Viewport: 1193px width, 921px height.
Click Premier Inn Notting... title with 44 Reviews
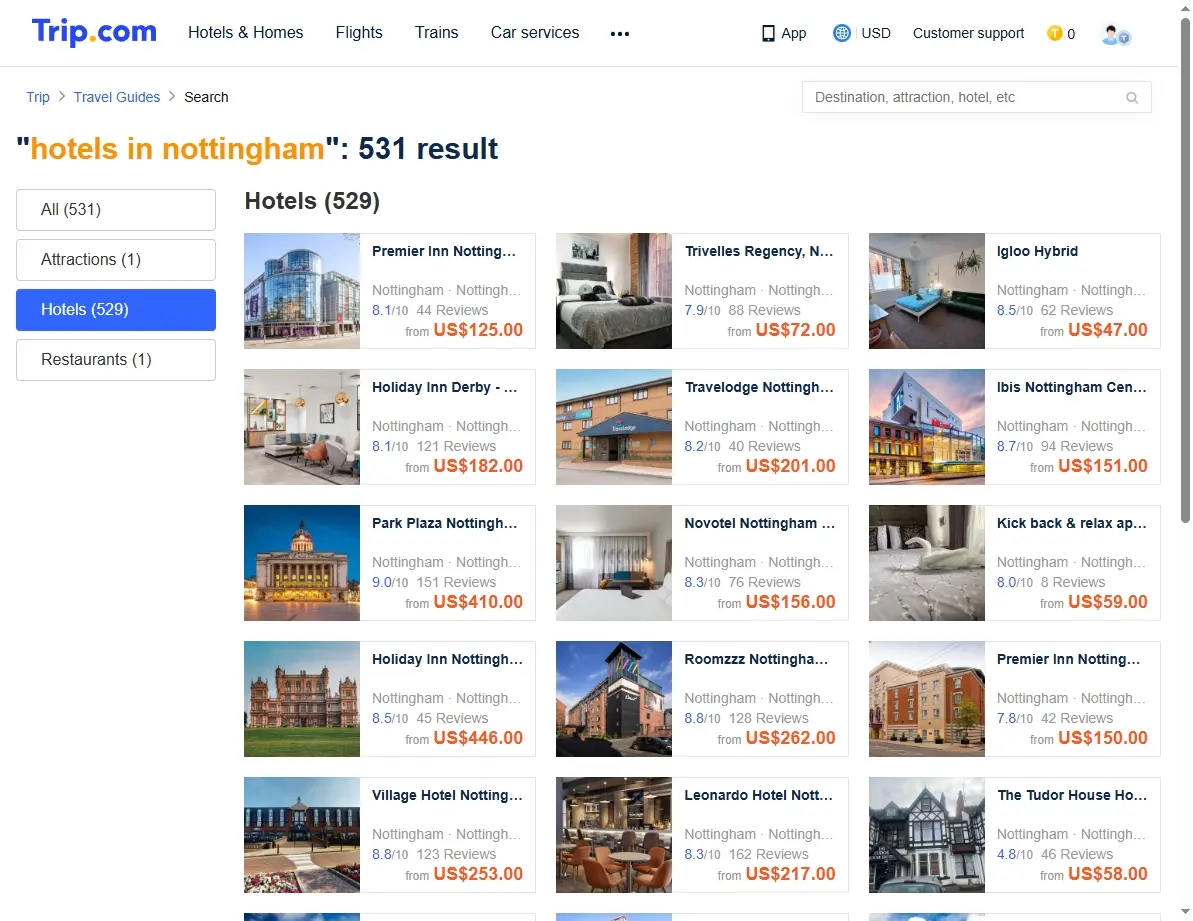444,252
